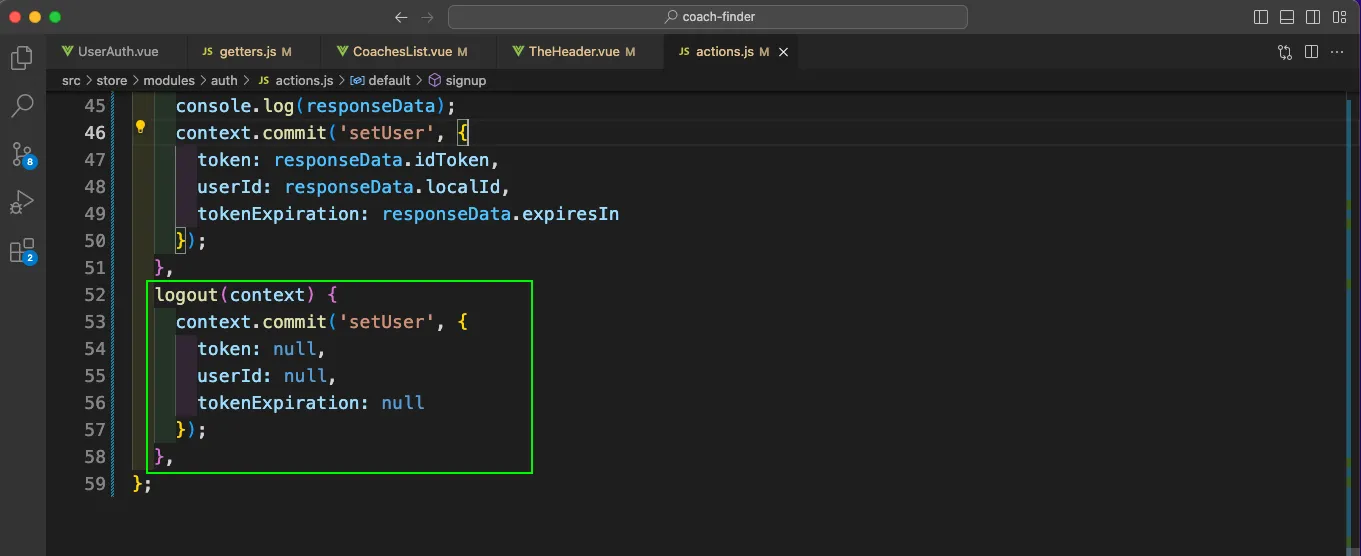
Task: Toggle the bottom panel layout icon
Action: [x=1287, y=17]
